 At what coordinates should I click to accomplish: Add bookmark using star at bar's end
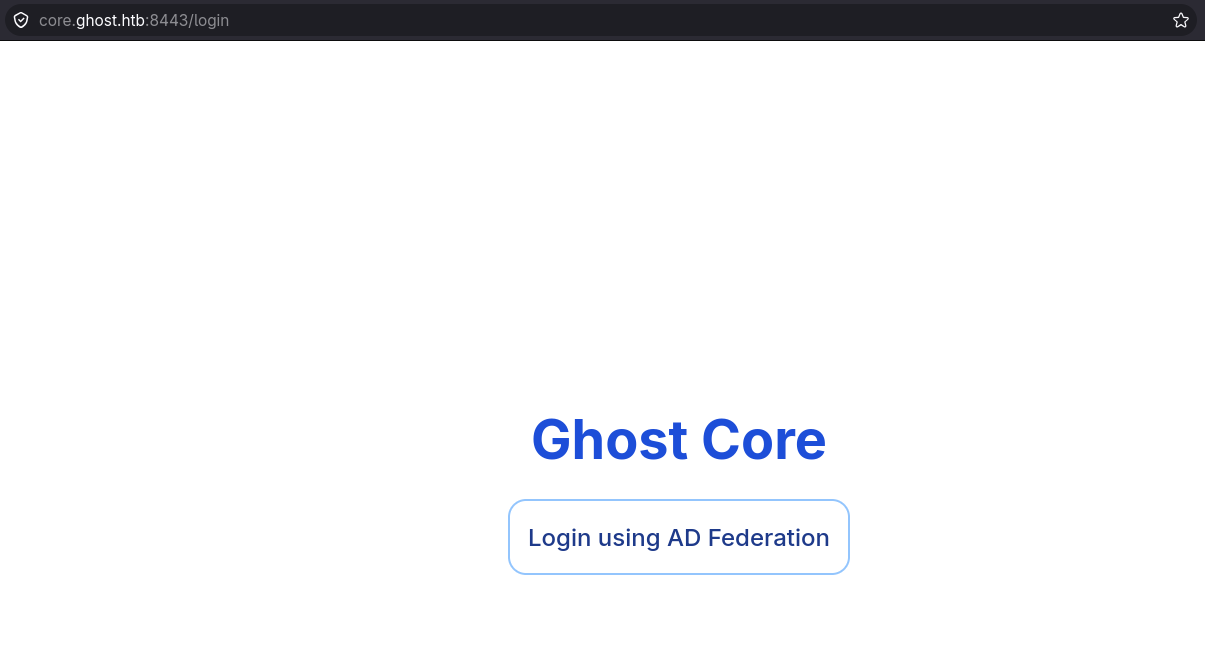[x=1180, y=20]
